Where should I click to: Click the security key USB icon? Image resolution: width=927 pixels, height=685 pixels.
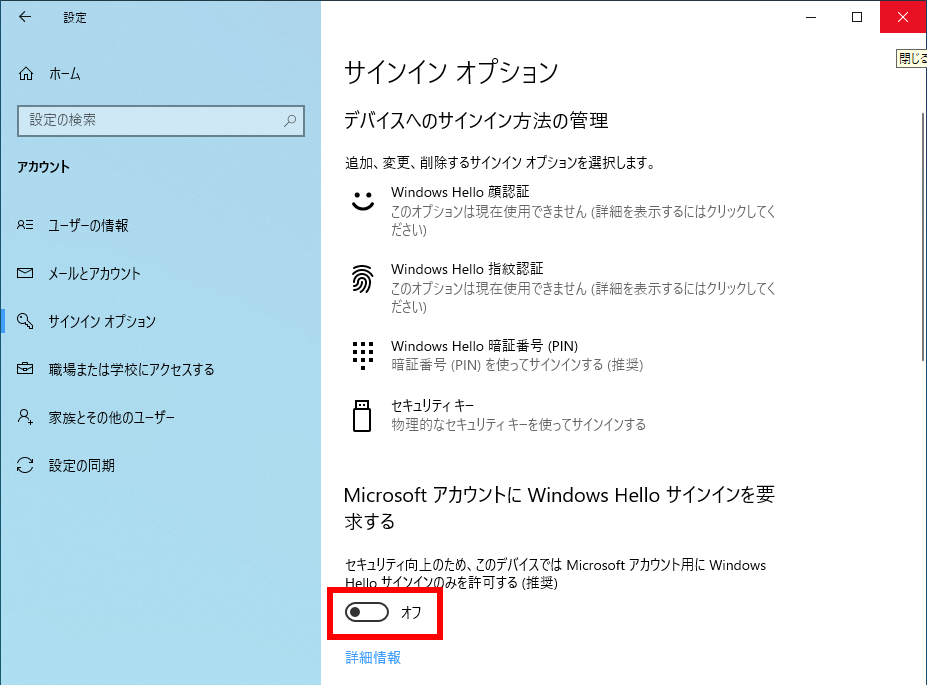pyautogui.click(x=362, y=415)
